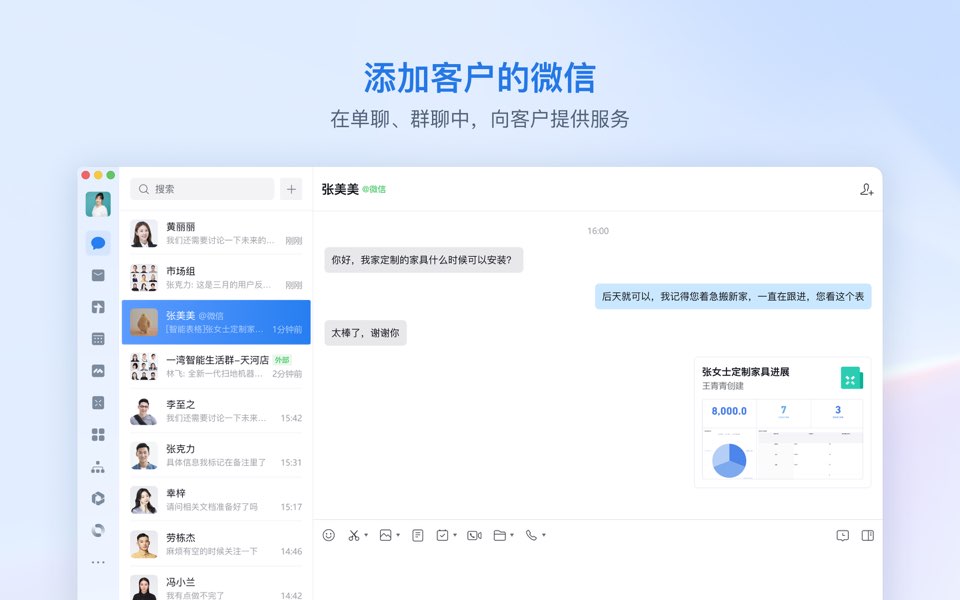Open the organization Contacts icon in the sidebar
Viewport: 960px width, 600px height.
(98, 467)
